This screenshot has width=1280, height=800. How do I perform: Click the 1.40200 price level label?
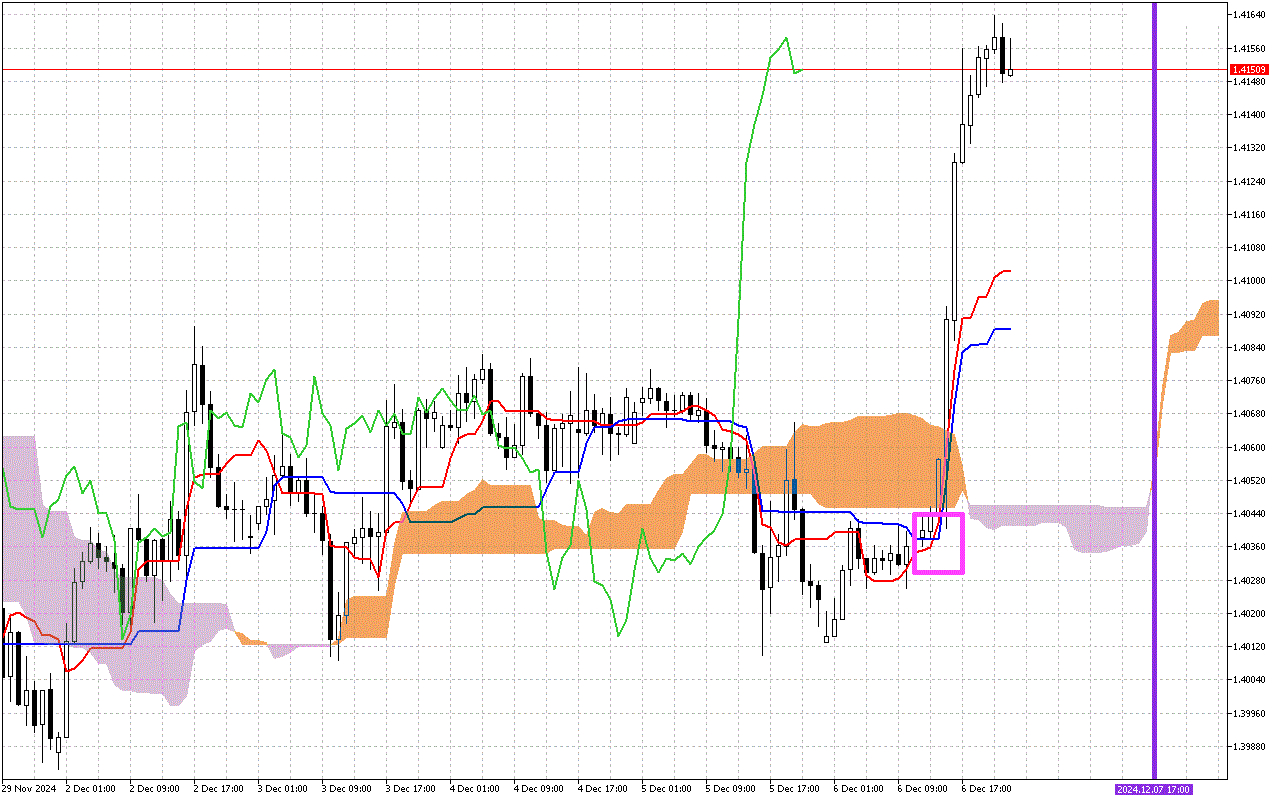click(x=1249, y=613)
